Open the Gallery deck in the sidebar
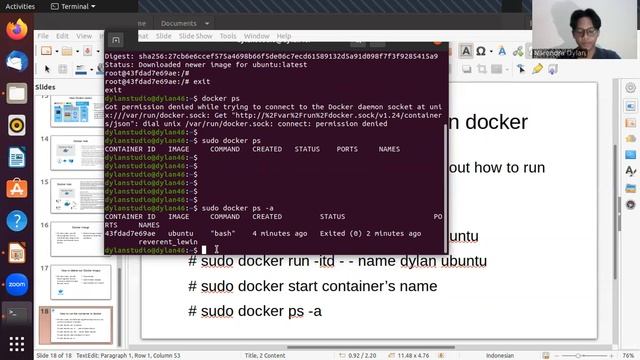This screenshot has width=640, height=360. click(x=630, y=188)
